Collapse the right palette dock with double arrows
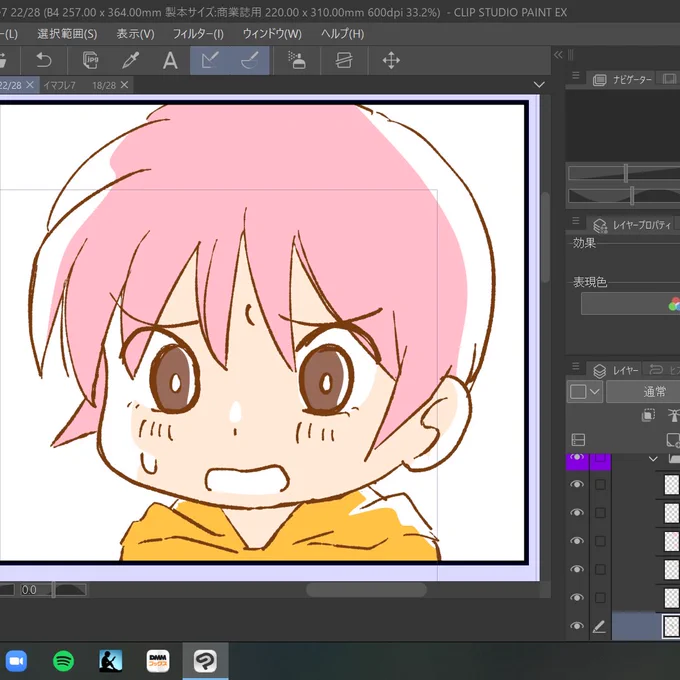Image resolution: width=680 pixels, height=680 pixels. click(558, 55)
